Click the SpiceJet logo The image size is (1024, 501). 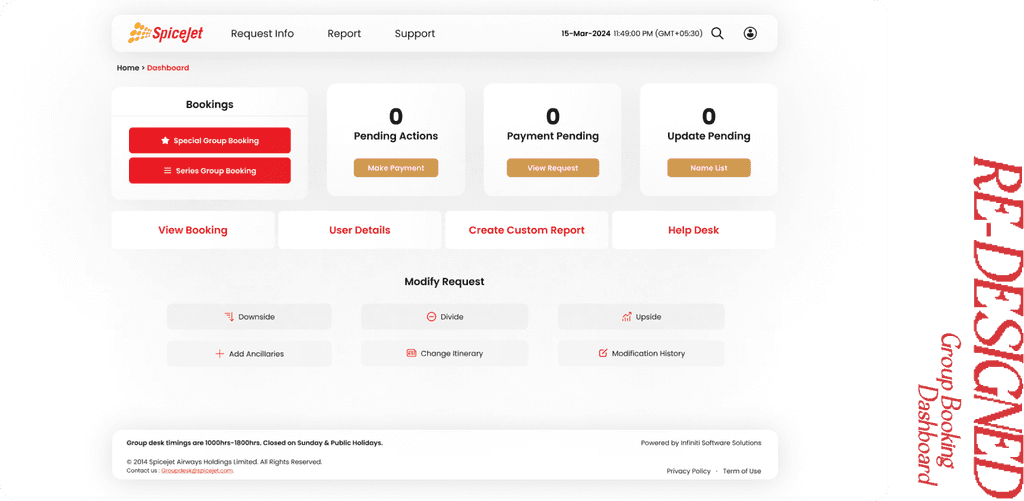[x=165, y=33]
